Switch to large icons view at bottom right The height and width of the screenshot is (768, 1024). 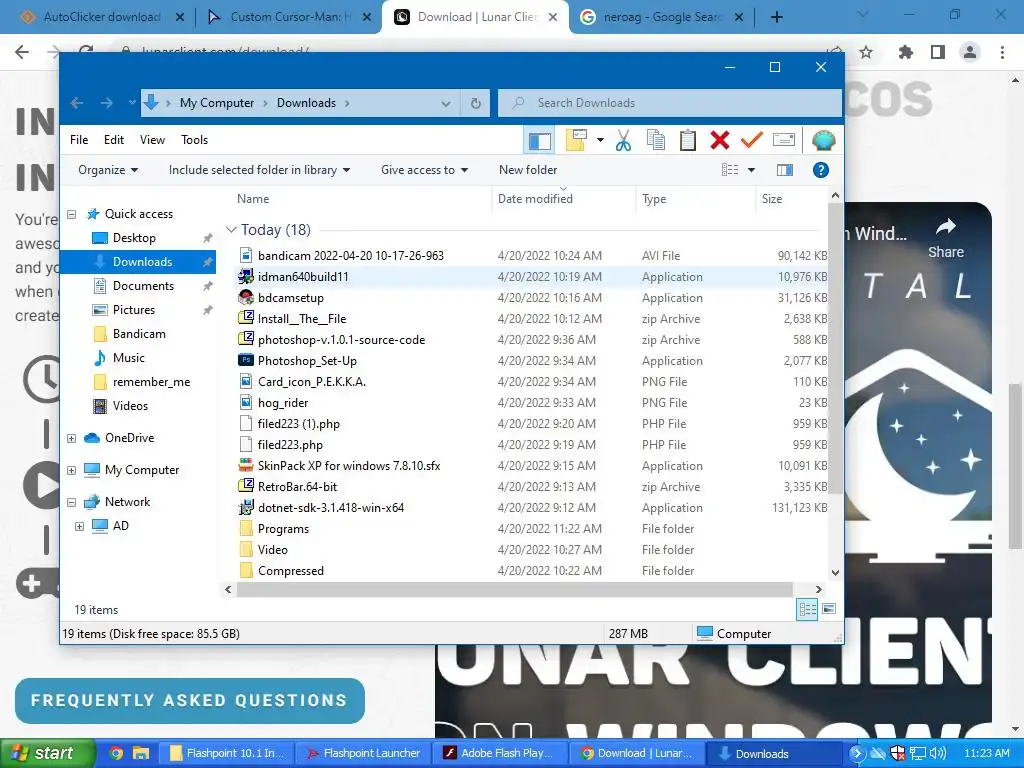[x=829, y=609]
